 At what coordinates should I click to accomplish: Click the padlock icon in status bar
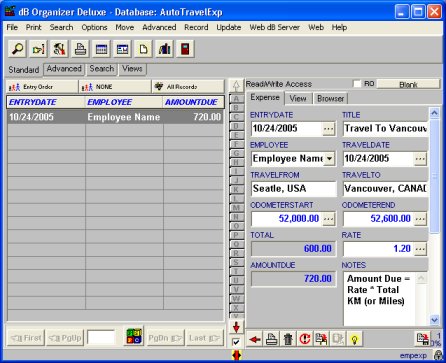[x=438, y=356]
